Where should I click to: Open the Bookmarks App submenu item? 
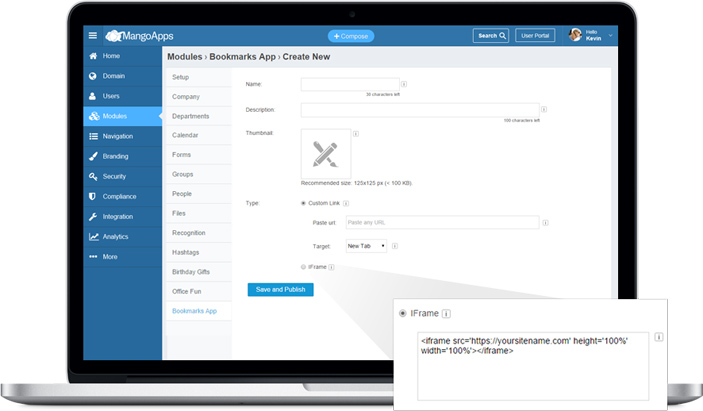pos(198,311)
